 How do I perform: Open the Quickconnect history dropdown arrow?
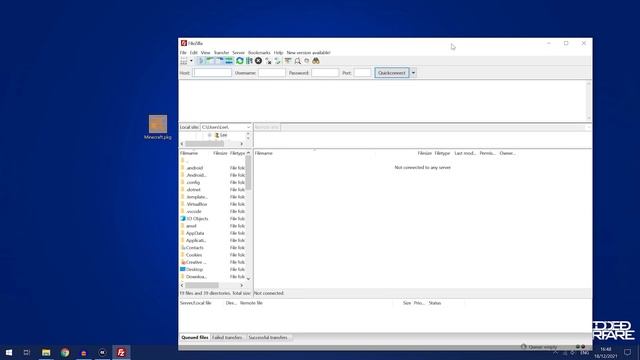point(413,73)
